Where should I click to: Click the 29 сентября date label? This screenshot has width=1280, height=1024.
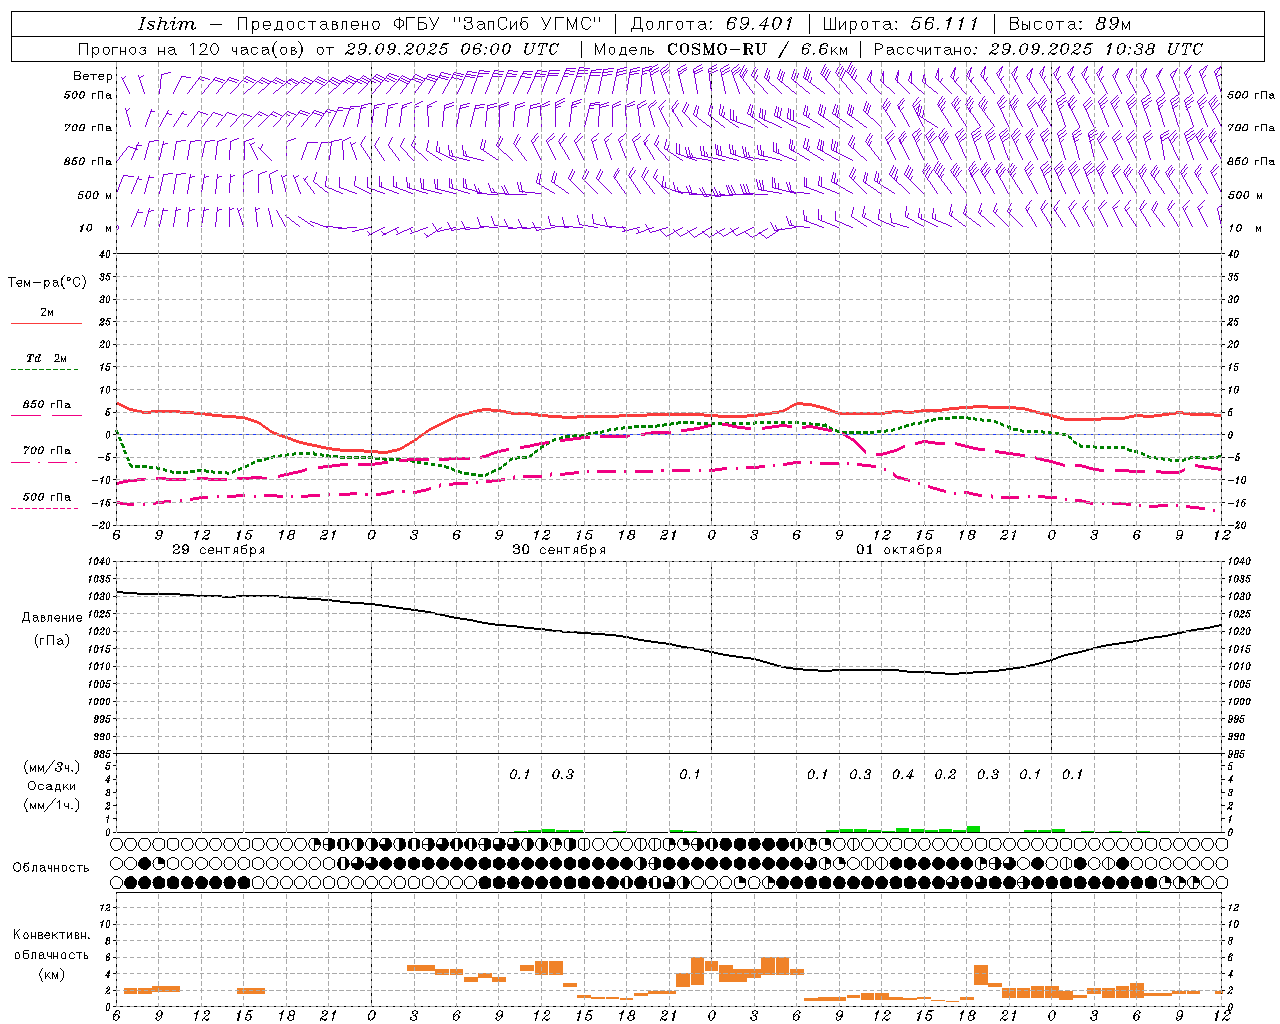(219, 550)
